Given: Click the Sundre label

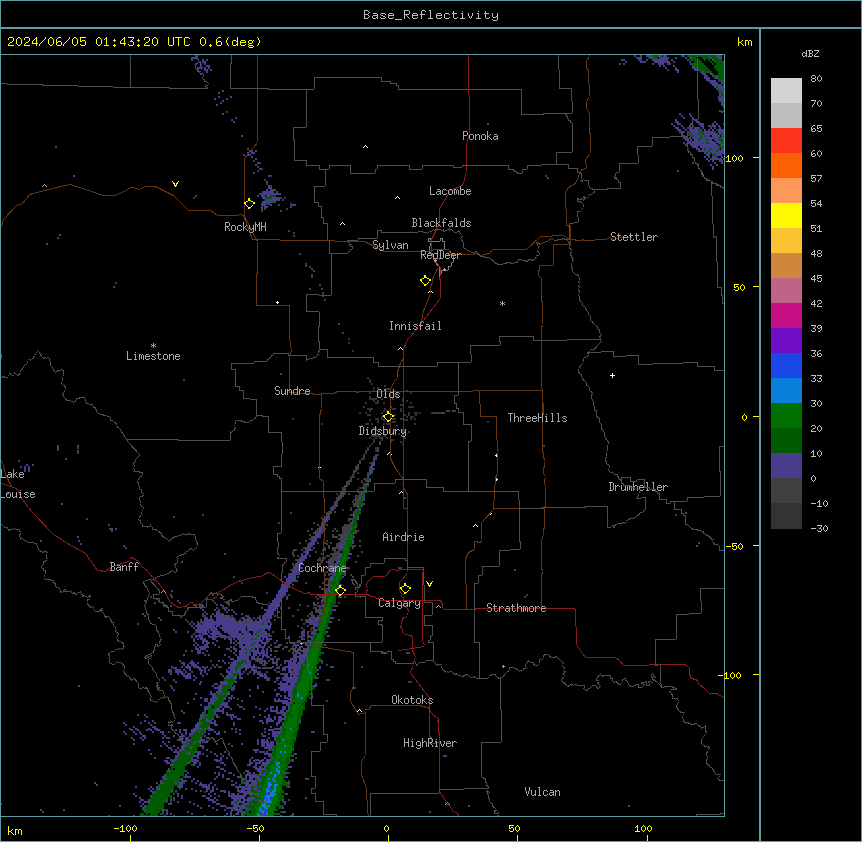Looking at the screenshot, I should click(292, 391).
